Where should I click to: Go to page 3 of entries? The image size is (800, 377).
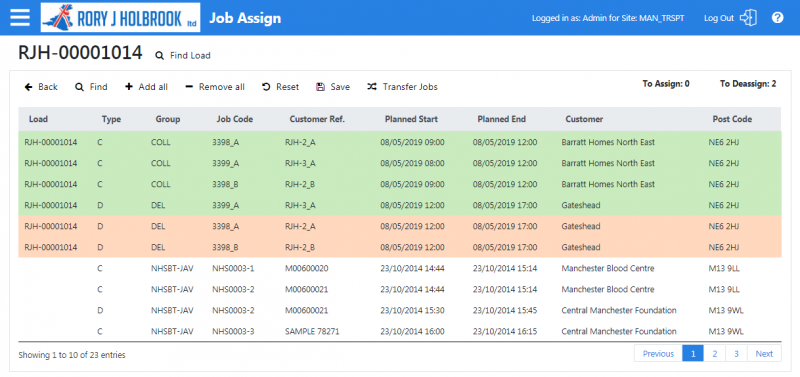pyautogui.click(x=737, y=354)
